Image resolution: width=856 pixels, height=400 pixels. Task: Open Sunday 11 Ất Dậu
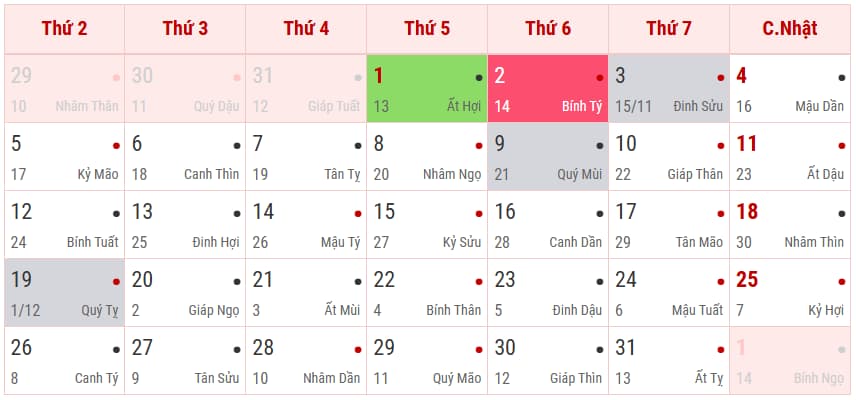(x=790, y=157)
